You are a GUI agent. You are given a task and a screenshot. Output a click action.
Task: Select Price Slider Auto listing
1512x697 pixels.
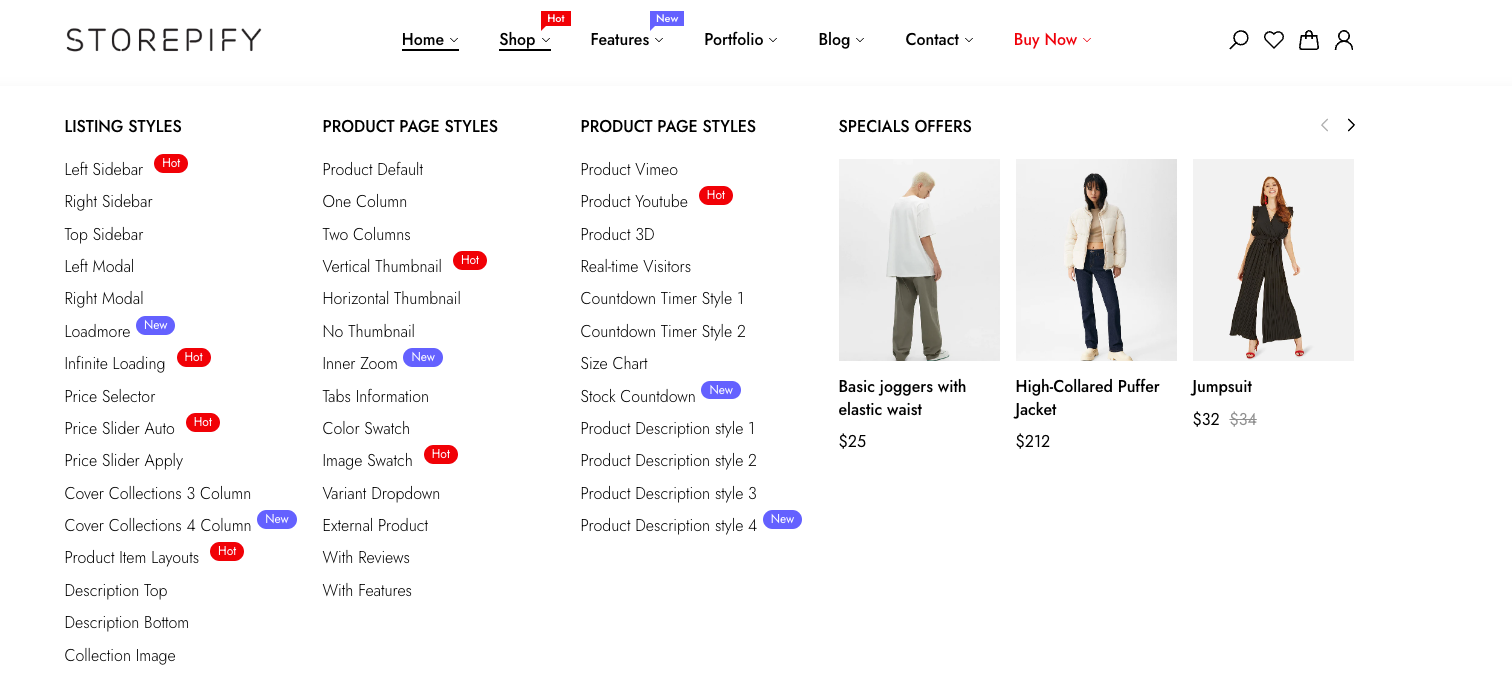[x=120, y=429]
